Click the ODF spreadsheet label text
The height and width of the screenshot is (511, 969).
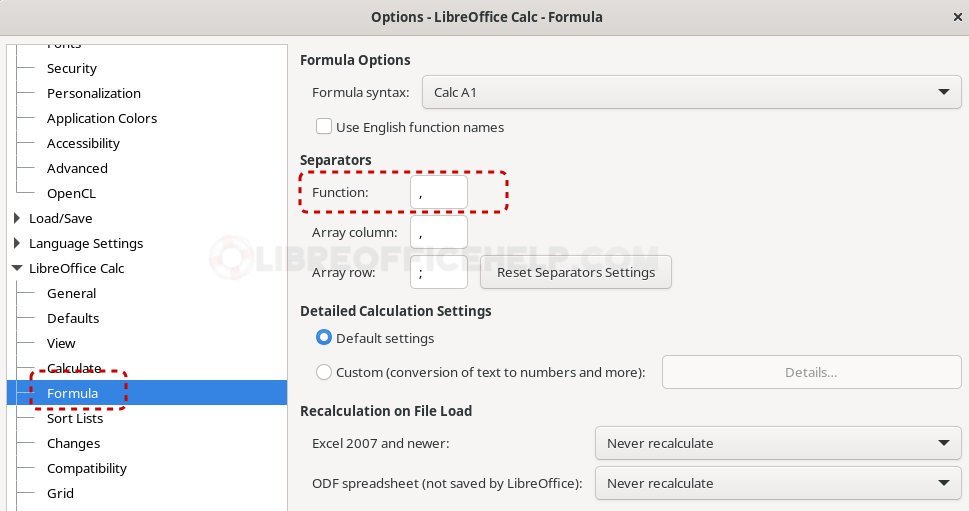tap(447, 483)
